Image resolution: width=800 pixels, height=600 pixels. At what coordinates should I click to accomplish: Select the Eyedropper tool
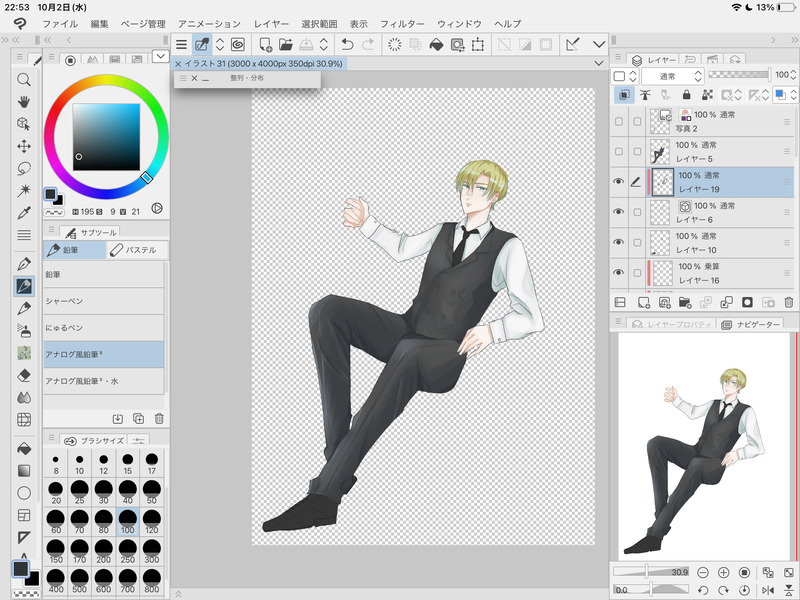pyautogui.click(x=24, y=213)
